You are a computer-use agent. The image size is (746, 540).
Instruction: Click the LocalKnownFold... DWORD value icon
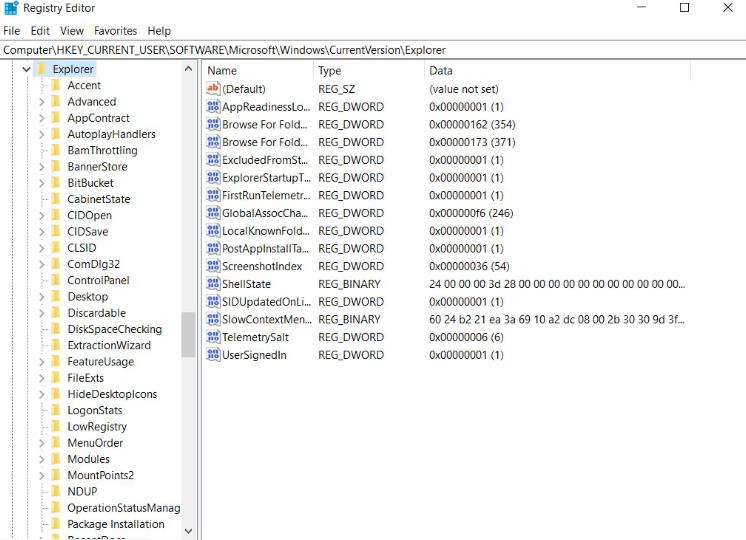click(213, 231)
